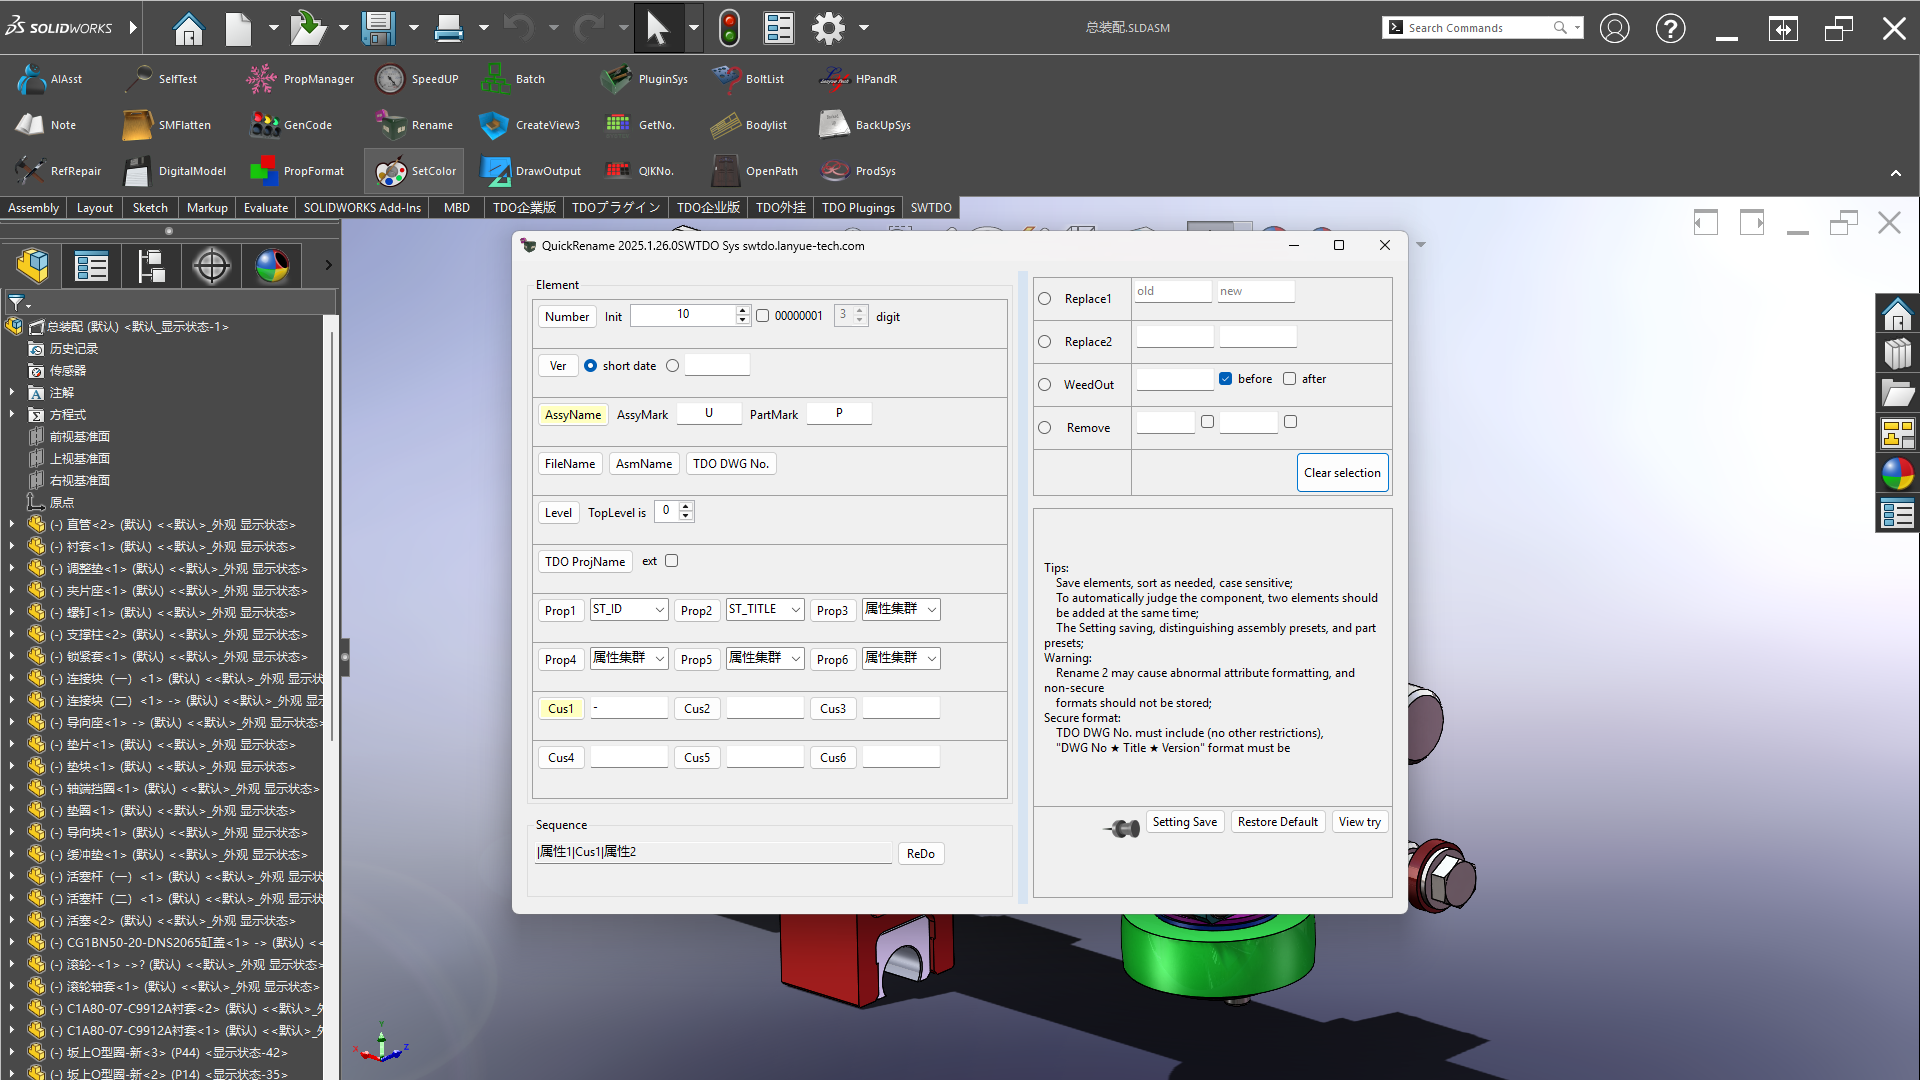Open the PropertyManager tab icon
The width and height of the screenshot is (1920, 1080).
click(x=91, y=267)
